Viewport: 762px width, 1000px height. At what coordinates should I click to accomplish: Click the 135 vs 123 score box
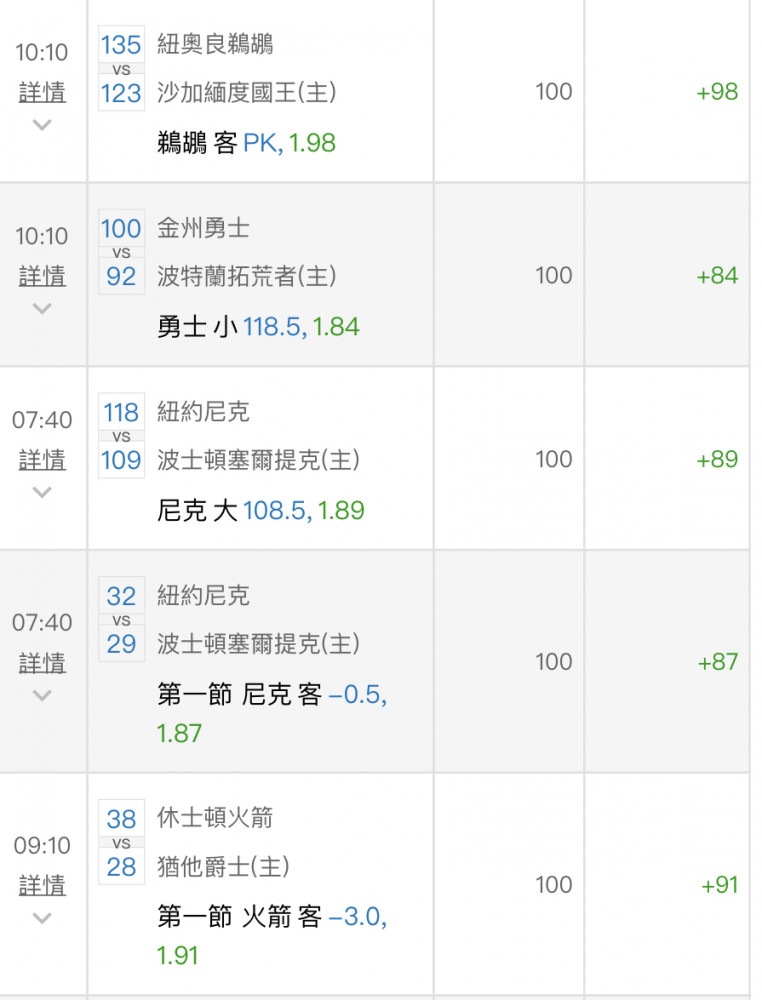pos(121,68)
